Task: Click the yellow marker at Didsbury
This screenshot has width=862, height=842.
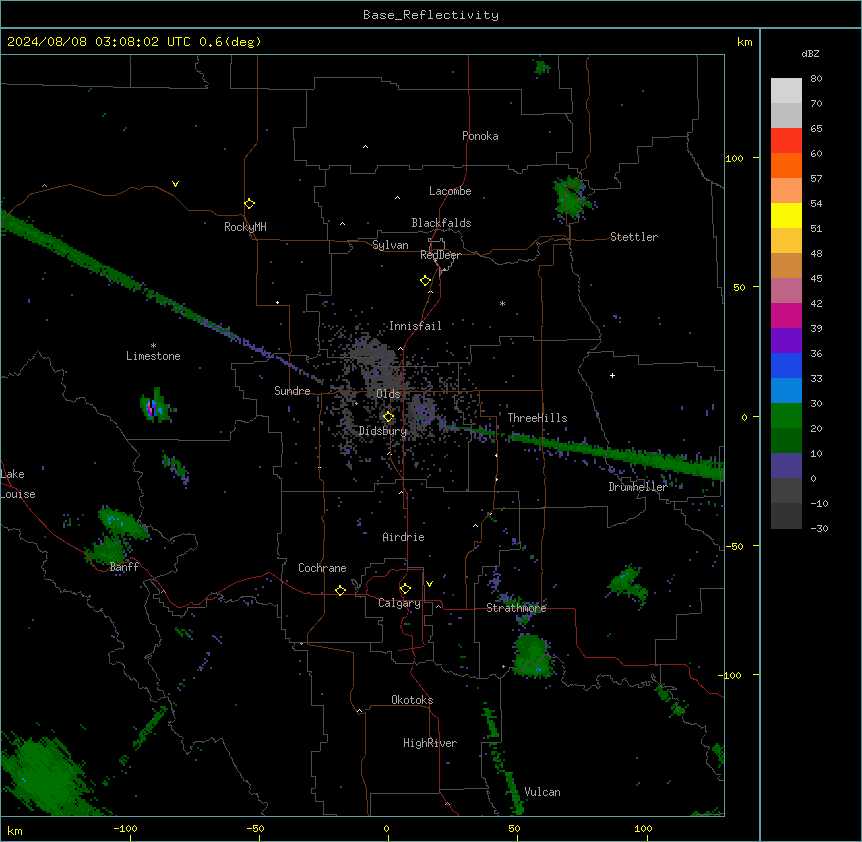Action: click(x=388, y=417)
